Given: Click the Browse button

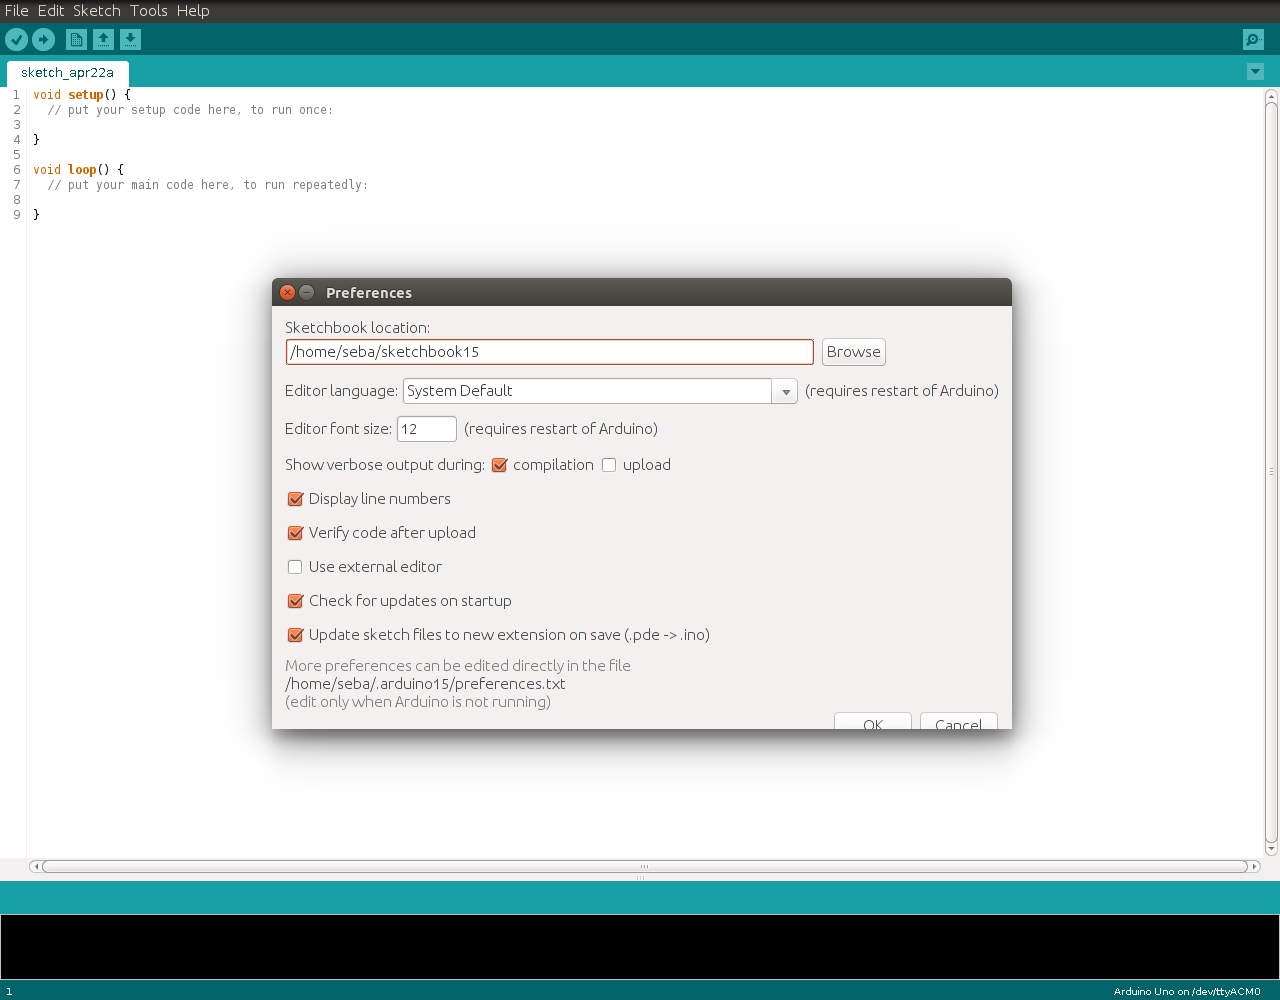Looking at the screenshot, I should coord(853,352).
